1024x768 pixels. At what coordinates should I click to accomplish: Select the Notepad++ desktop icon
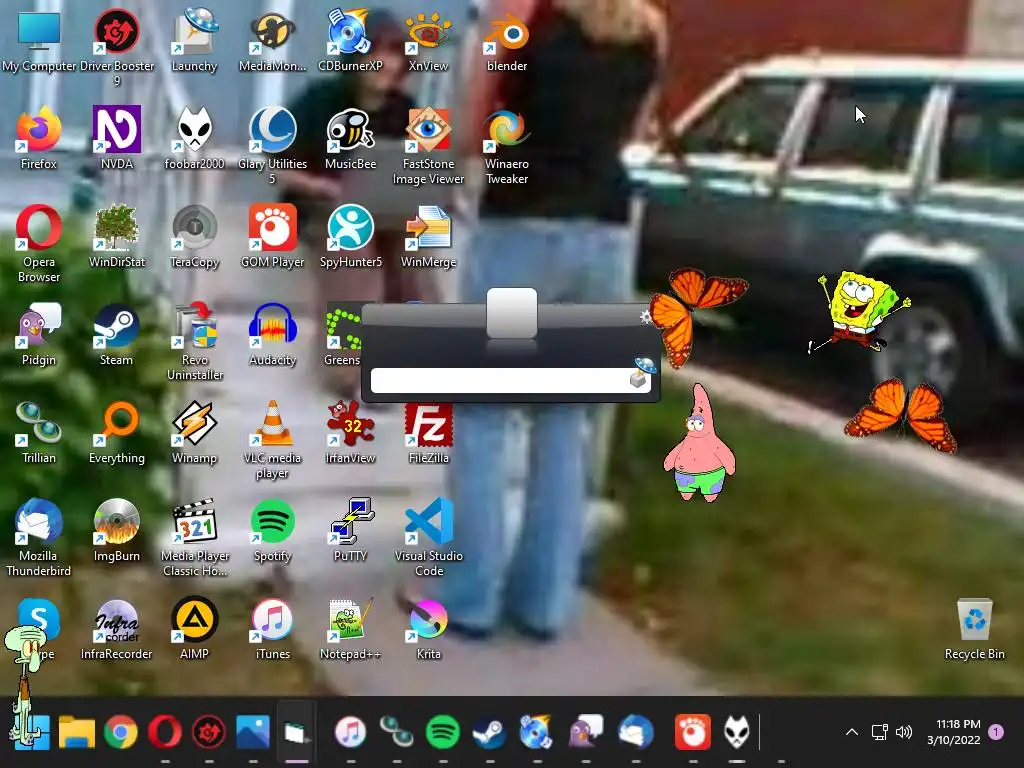click(x=350, y=628)
